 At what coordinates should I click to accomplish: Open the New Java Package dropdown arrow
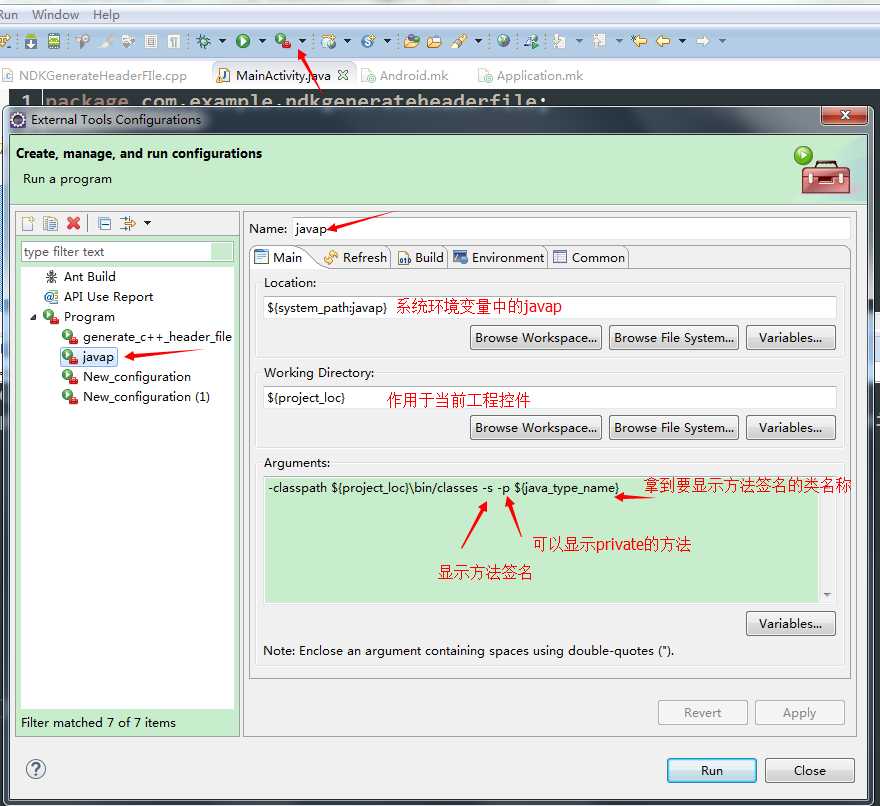pyautogui.click(x=347, y=41)
